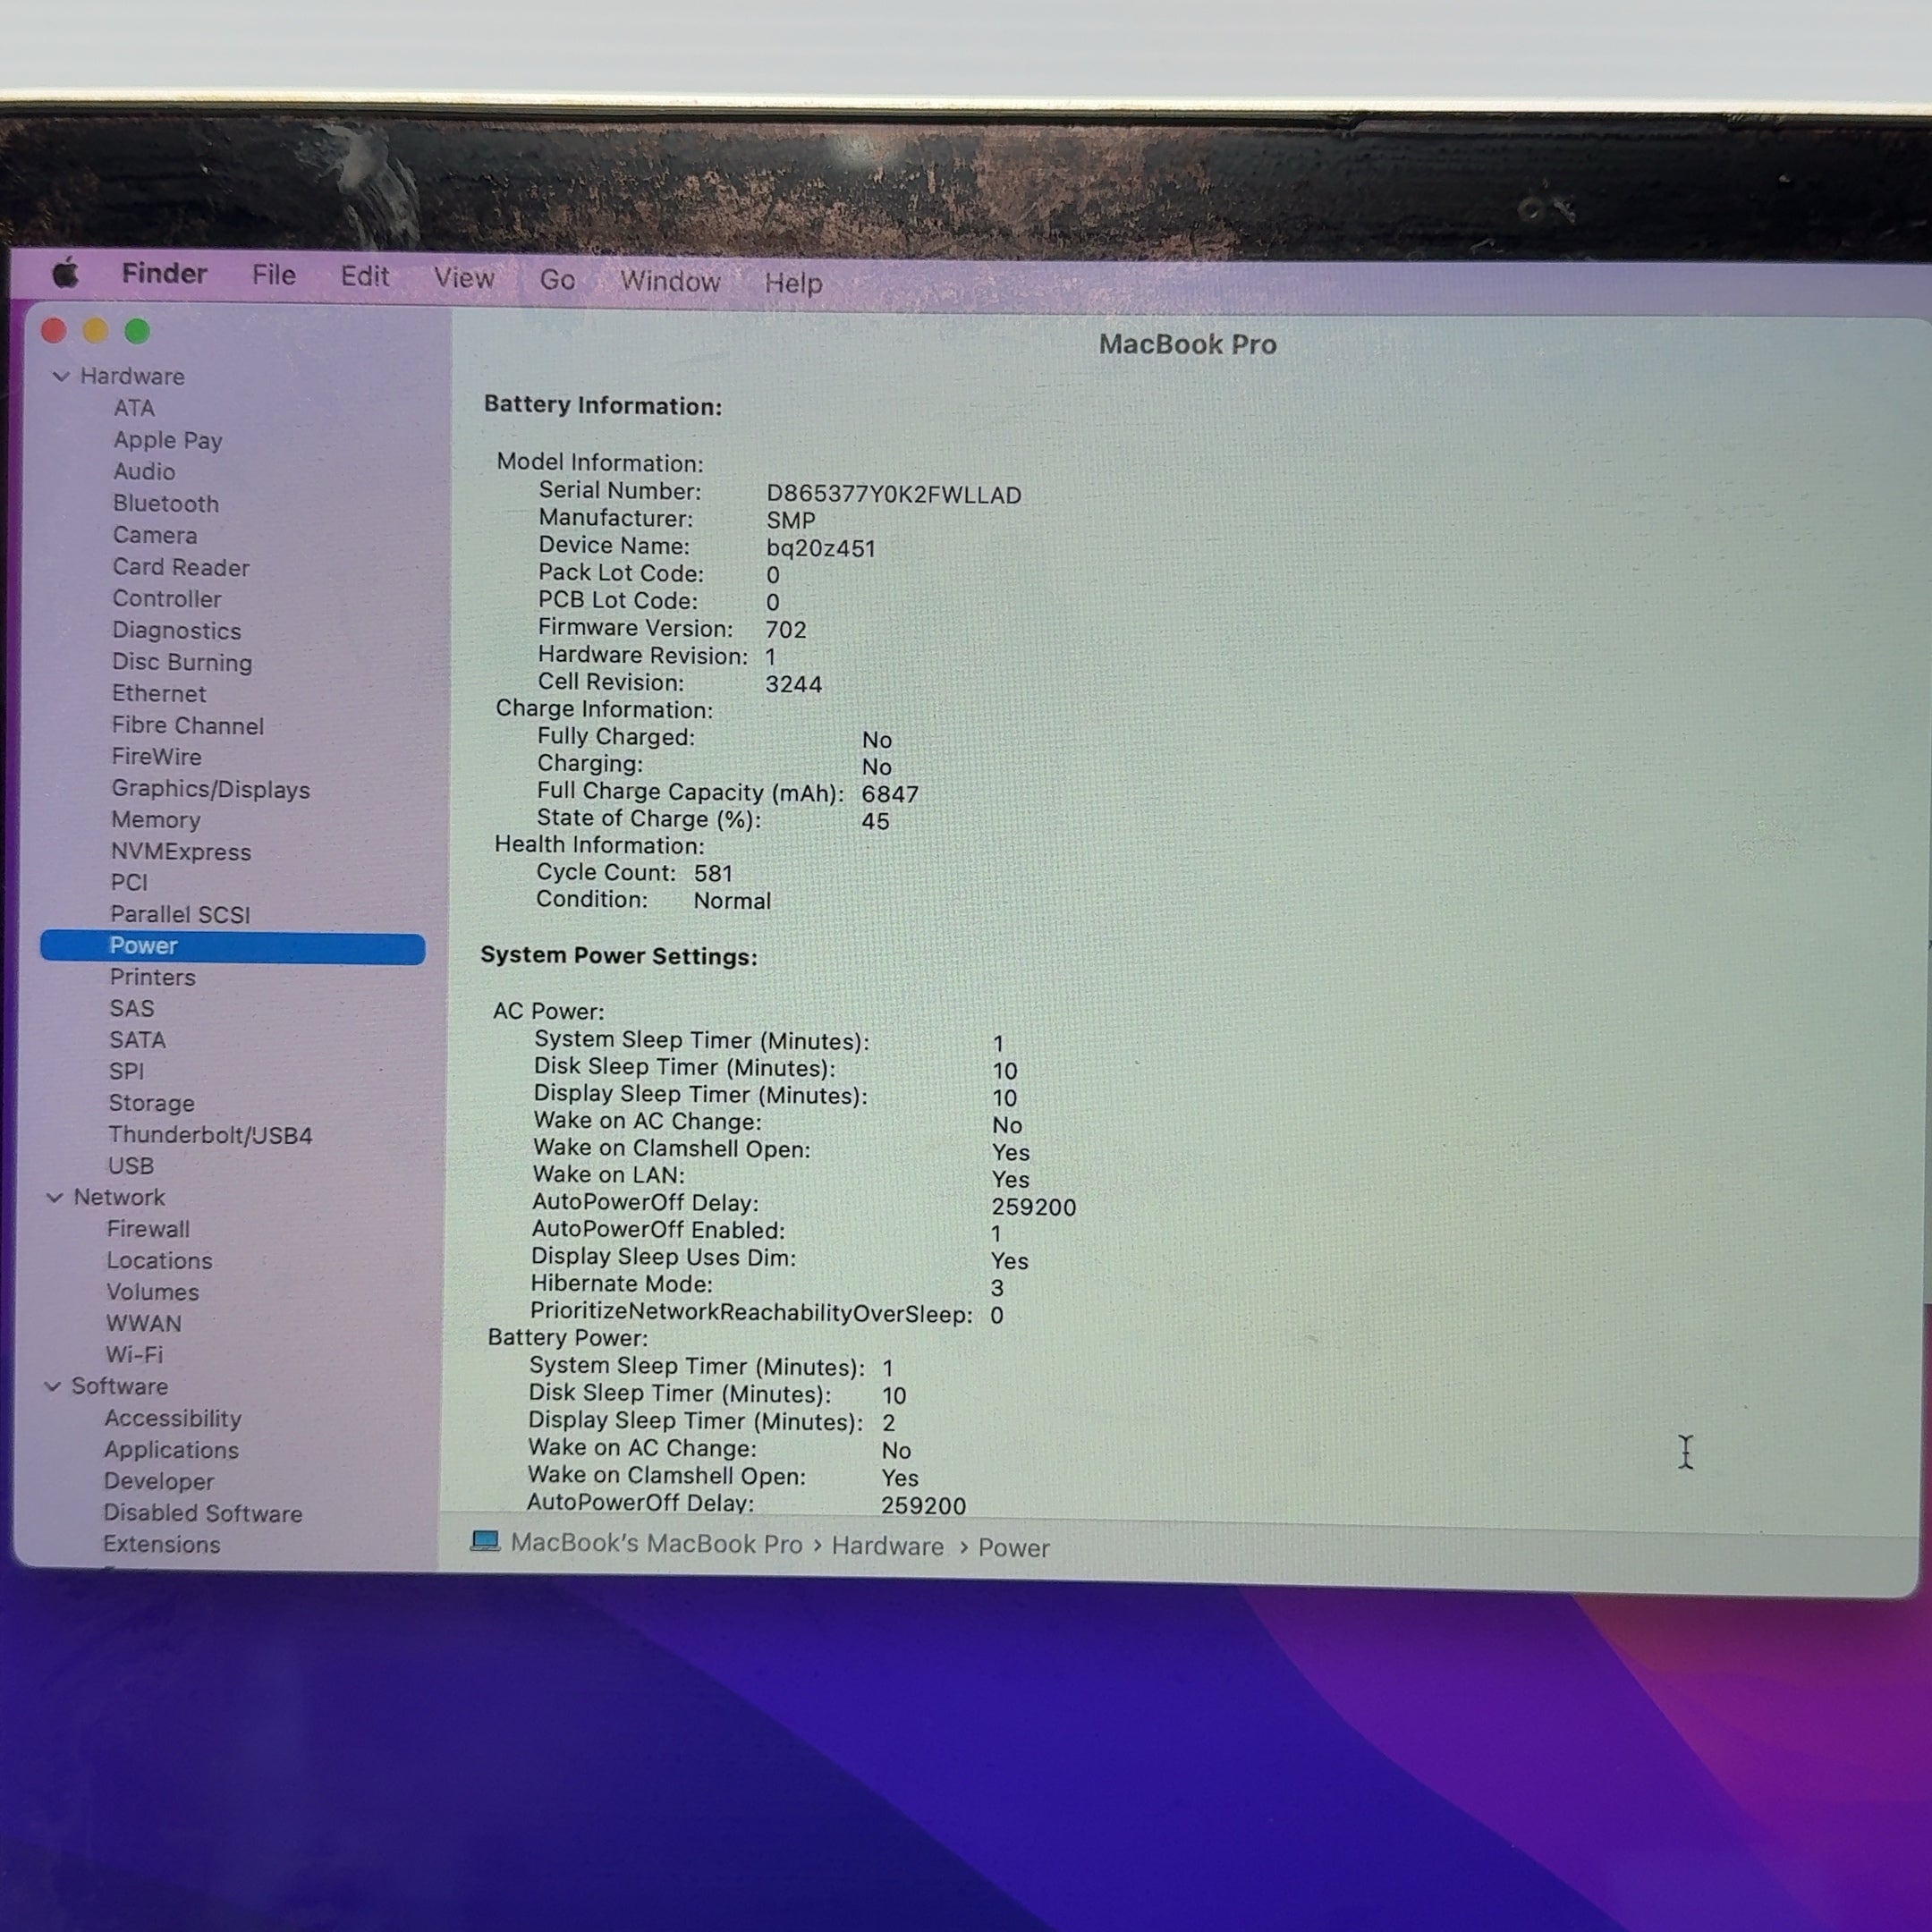The width and height of the screenshot is (1932, 1932).
Task: Select Thunderbolt/USB4 in the sidebar
Action: (211, 1135)
